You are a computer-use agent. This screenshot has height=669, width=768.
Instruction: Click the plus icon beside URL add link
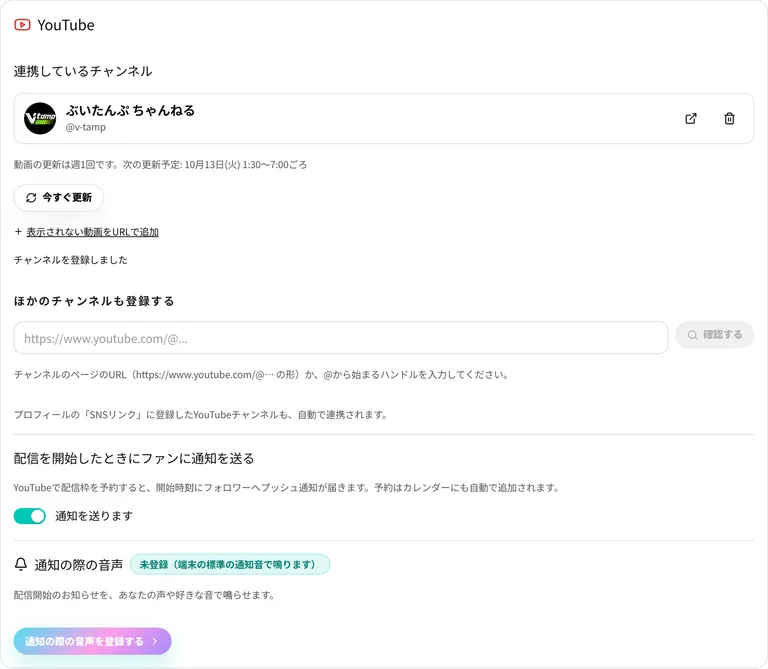[18, 232]
